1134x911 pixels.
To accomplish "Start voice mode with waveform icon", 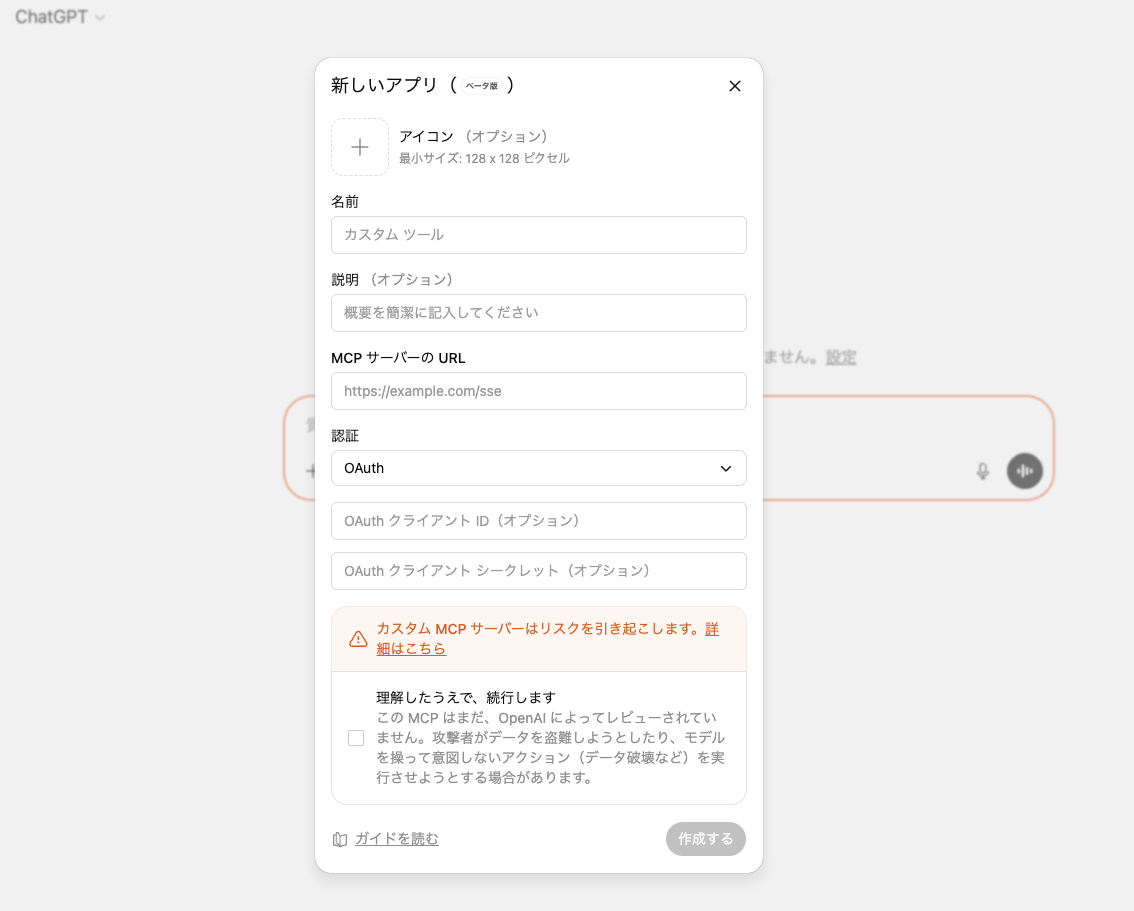I will (x=1025, y=471).
